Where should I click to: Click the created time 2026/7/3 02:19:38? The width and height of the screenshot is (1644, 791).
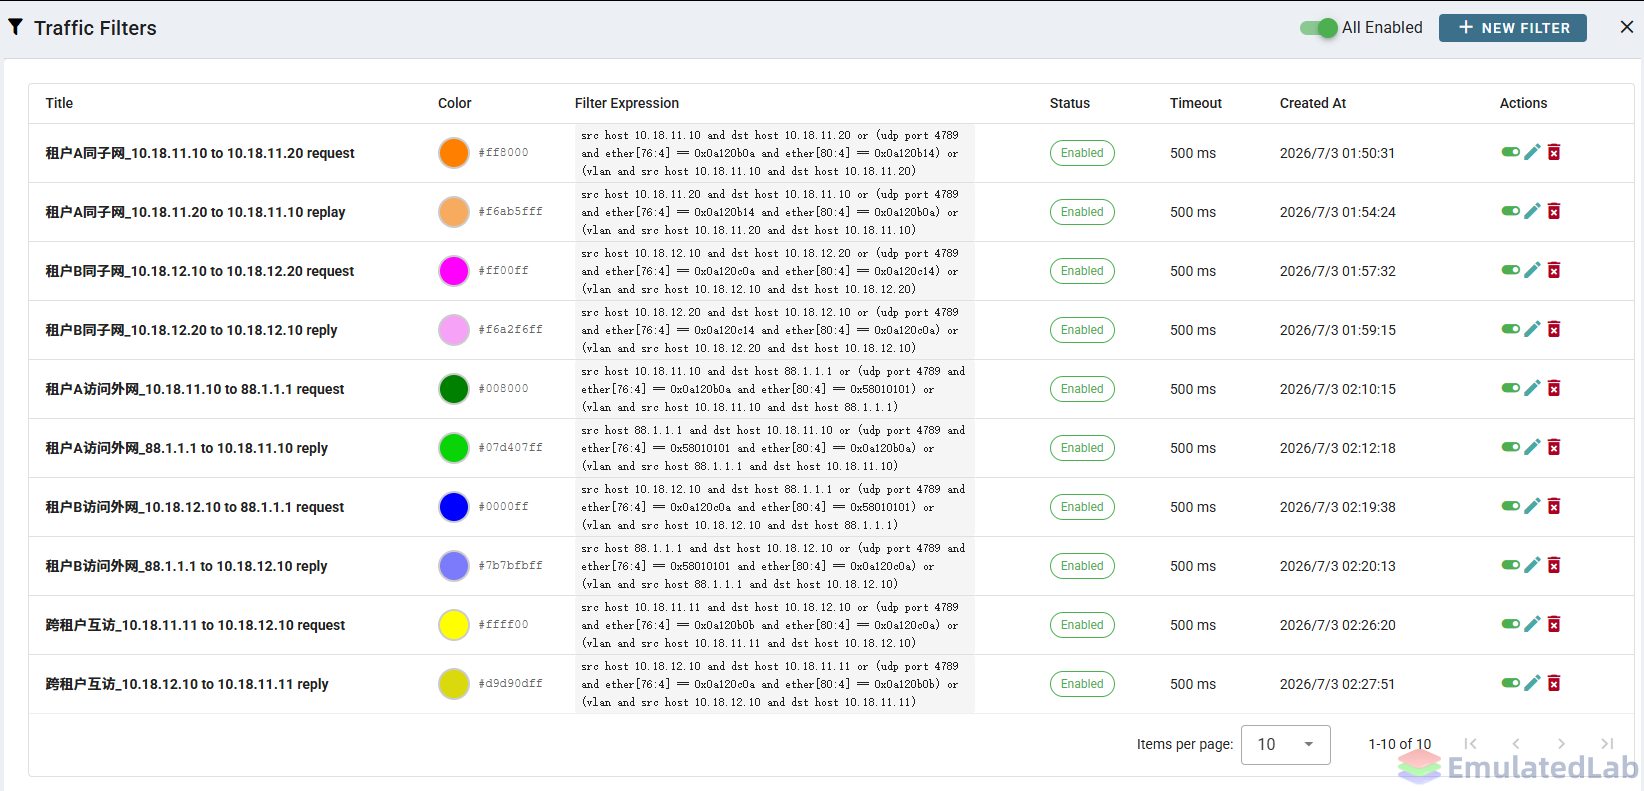click(x=1338, y=507)
